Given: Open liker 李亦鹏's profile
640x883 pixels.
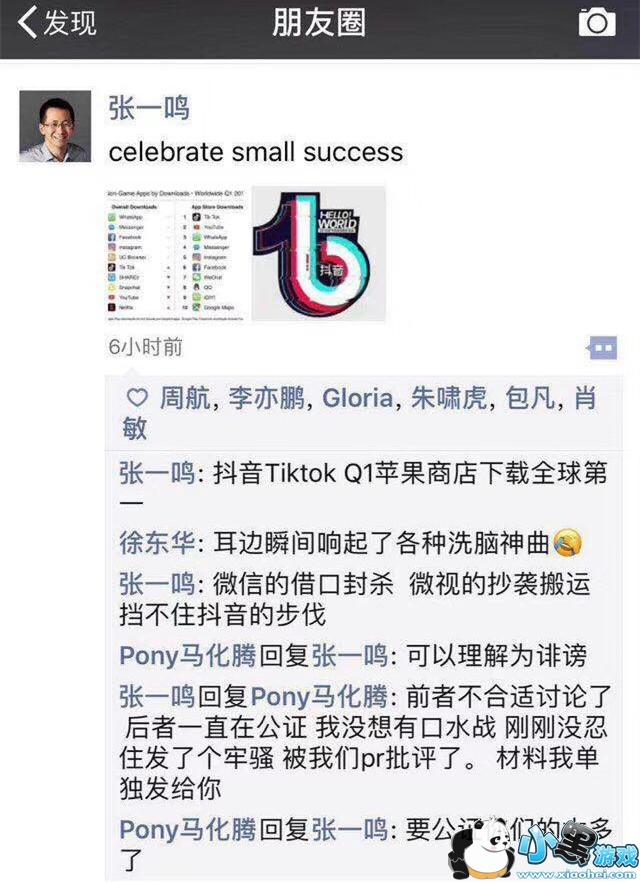Looking at the screenshot, I should click(x=266, y=398).
